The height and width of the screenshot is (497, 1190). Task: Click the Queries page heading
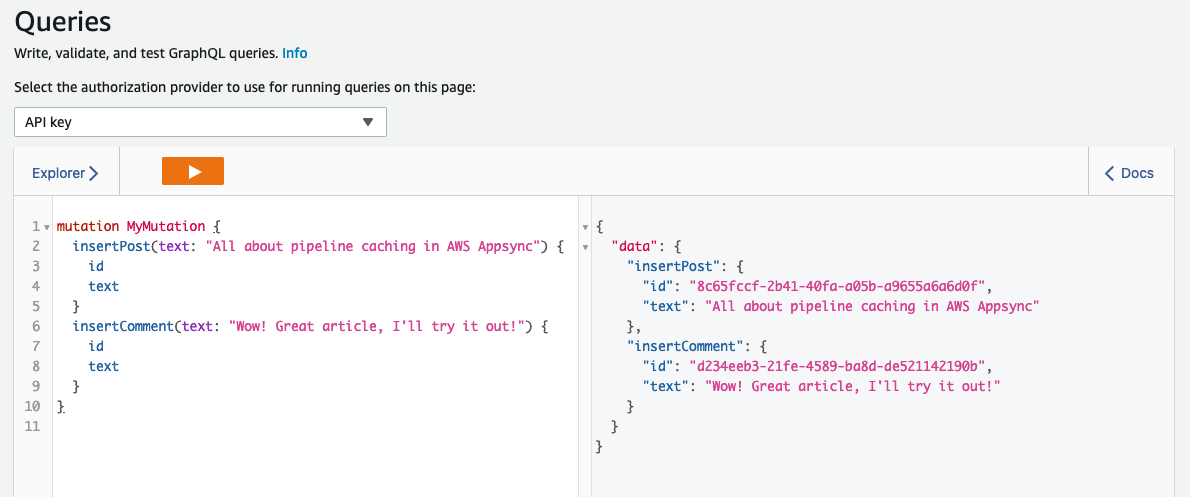click(x=63, y=21)
